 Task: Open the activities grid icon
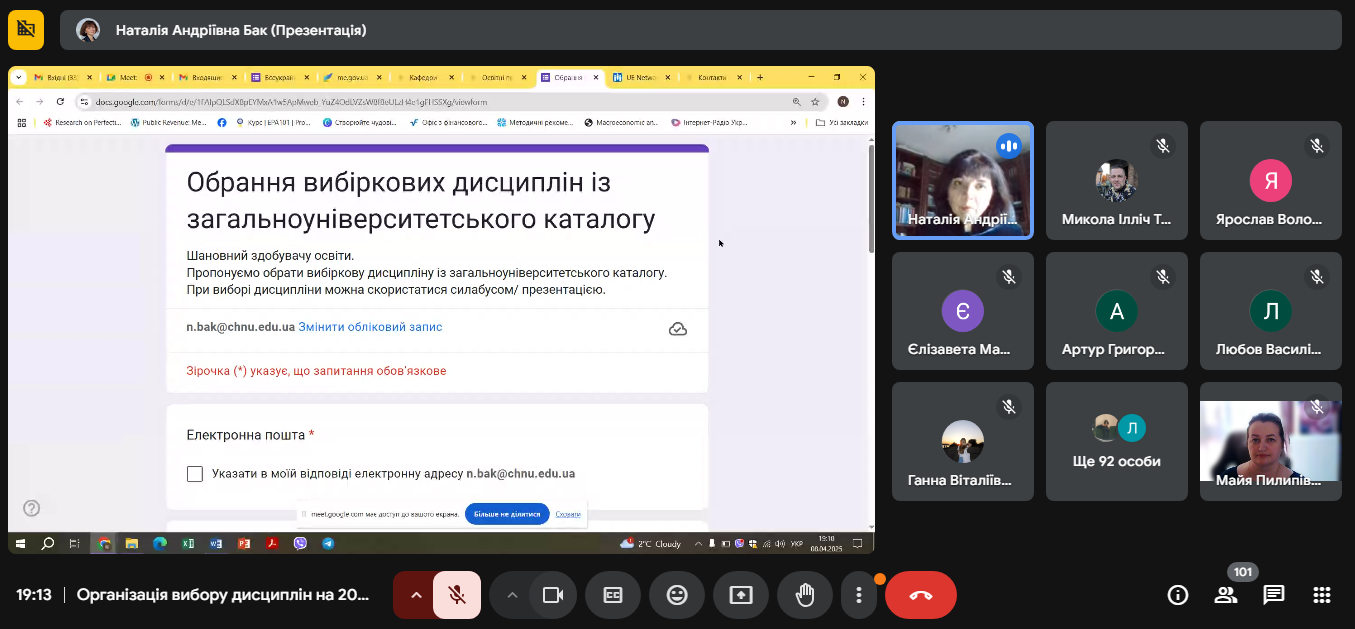pos(1322,595)
